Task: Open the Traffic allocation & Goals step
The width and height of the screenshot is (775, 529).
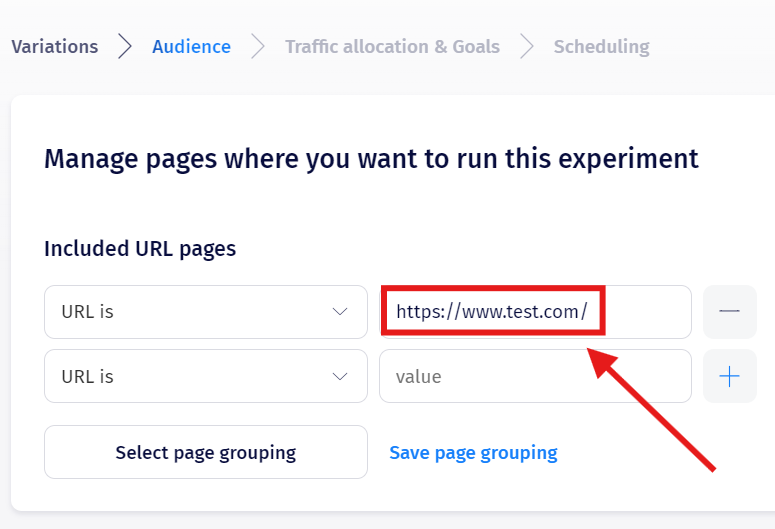Action: [x=392, y=47]
